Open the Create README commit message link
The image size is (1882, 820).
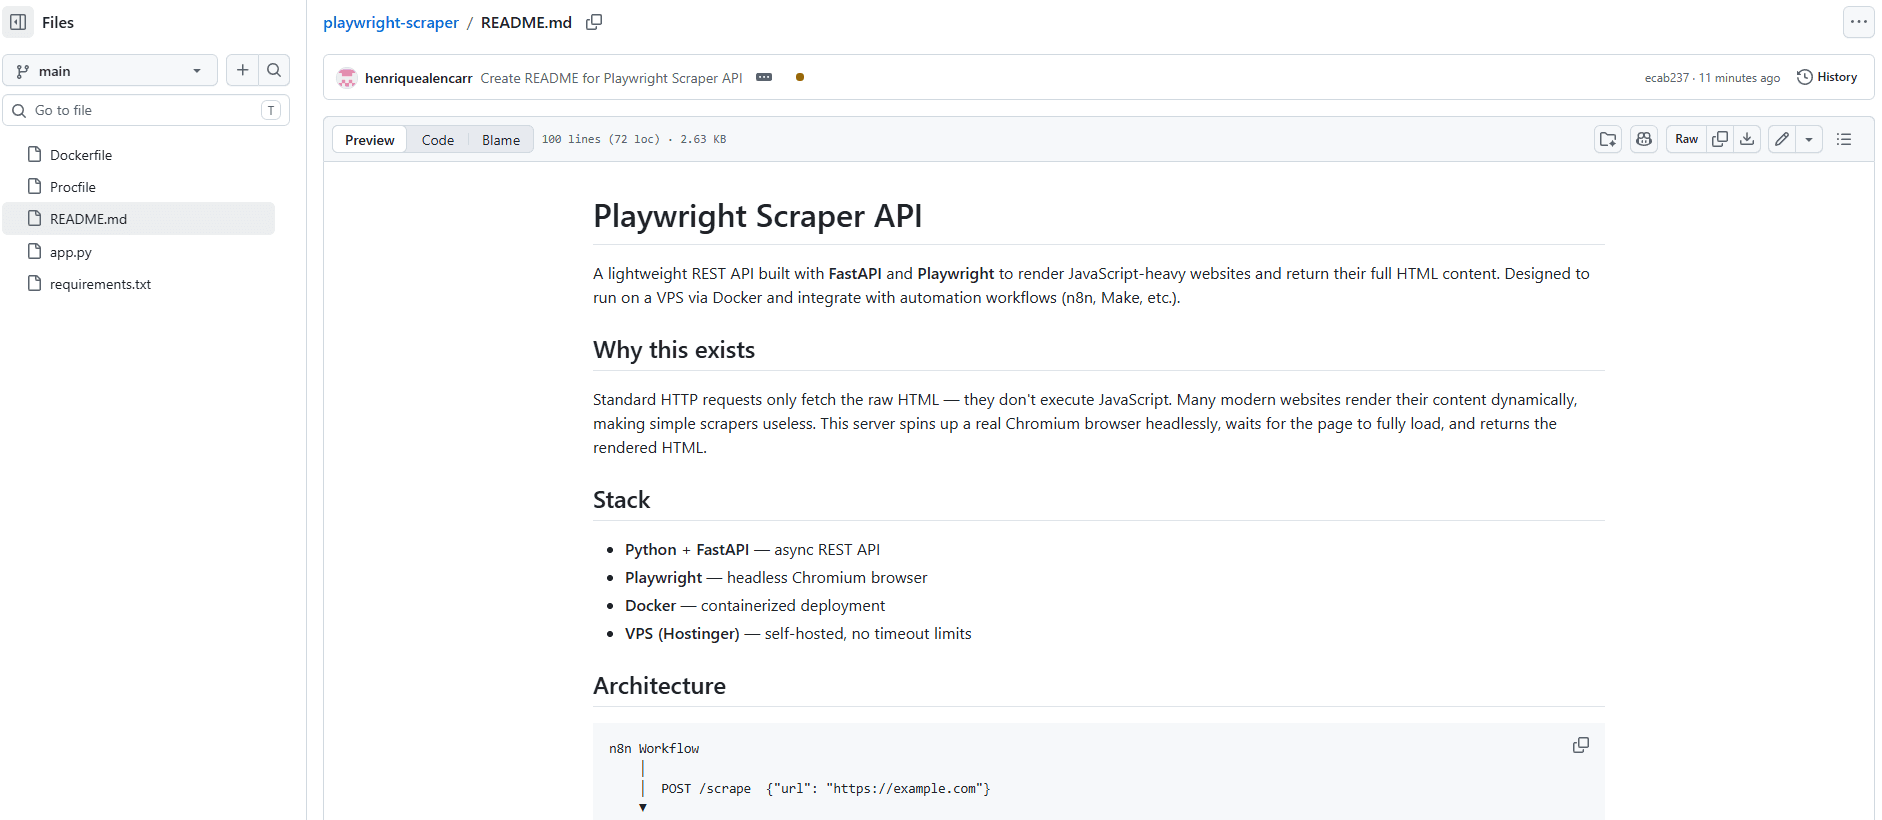(x=611, y=78)
